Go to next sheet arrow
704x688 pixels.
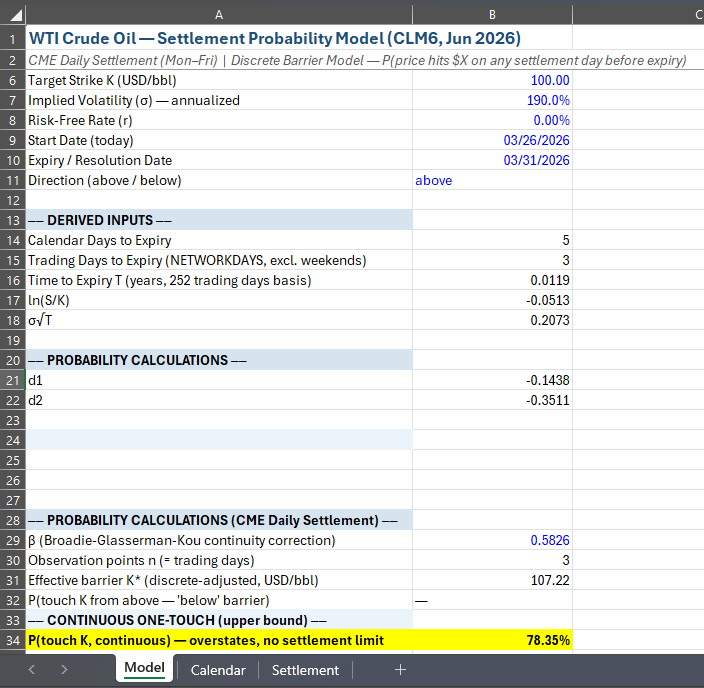64,670
